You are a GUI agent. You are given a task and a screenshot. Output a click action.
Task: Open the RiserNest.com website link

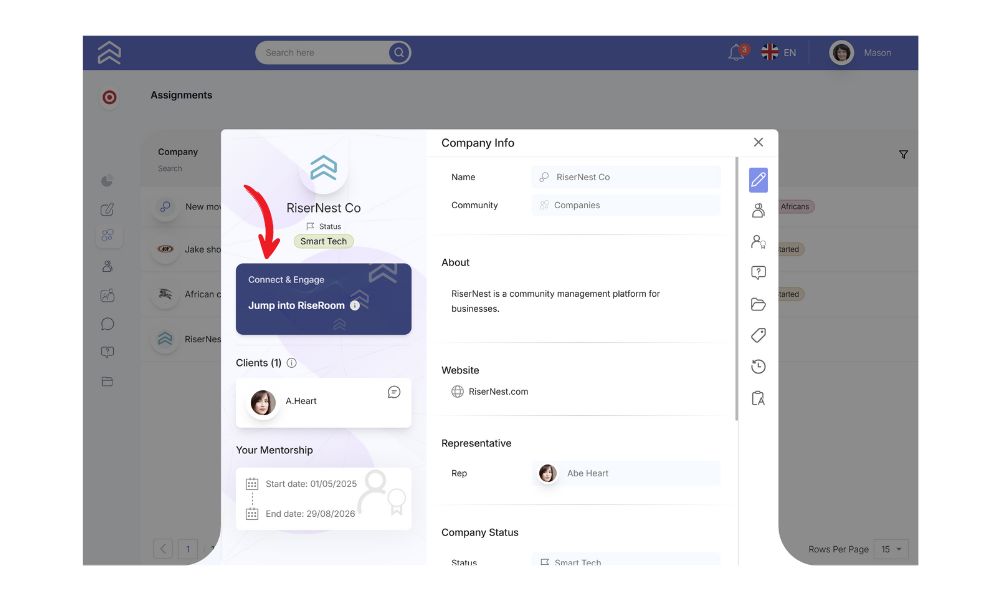point(498,391)
